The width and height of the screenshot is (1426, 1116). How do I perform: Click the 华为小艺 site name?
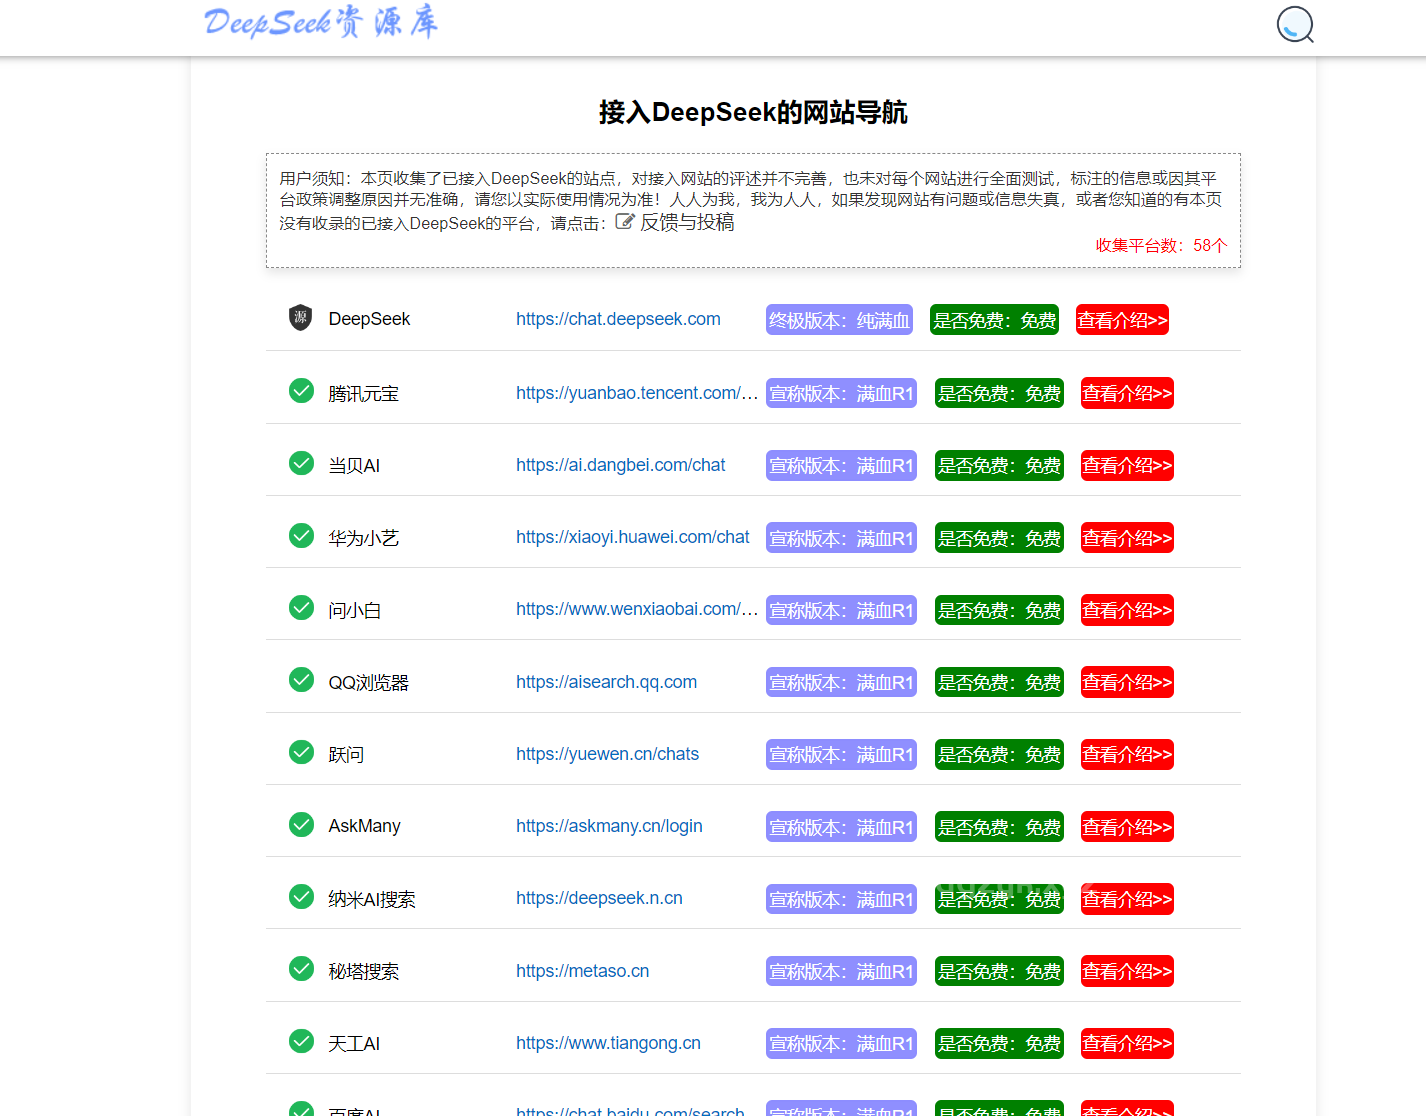click(x=363, y=538)
